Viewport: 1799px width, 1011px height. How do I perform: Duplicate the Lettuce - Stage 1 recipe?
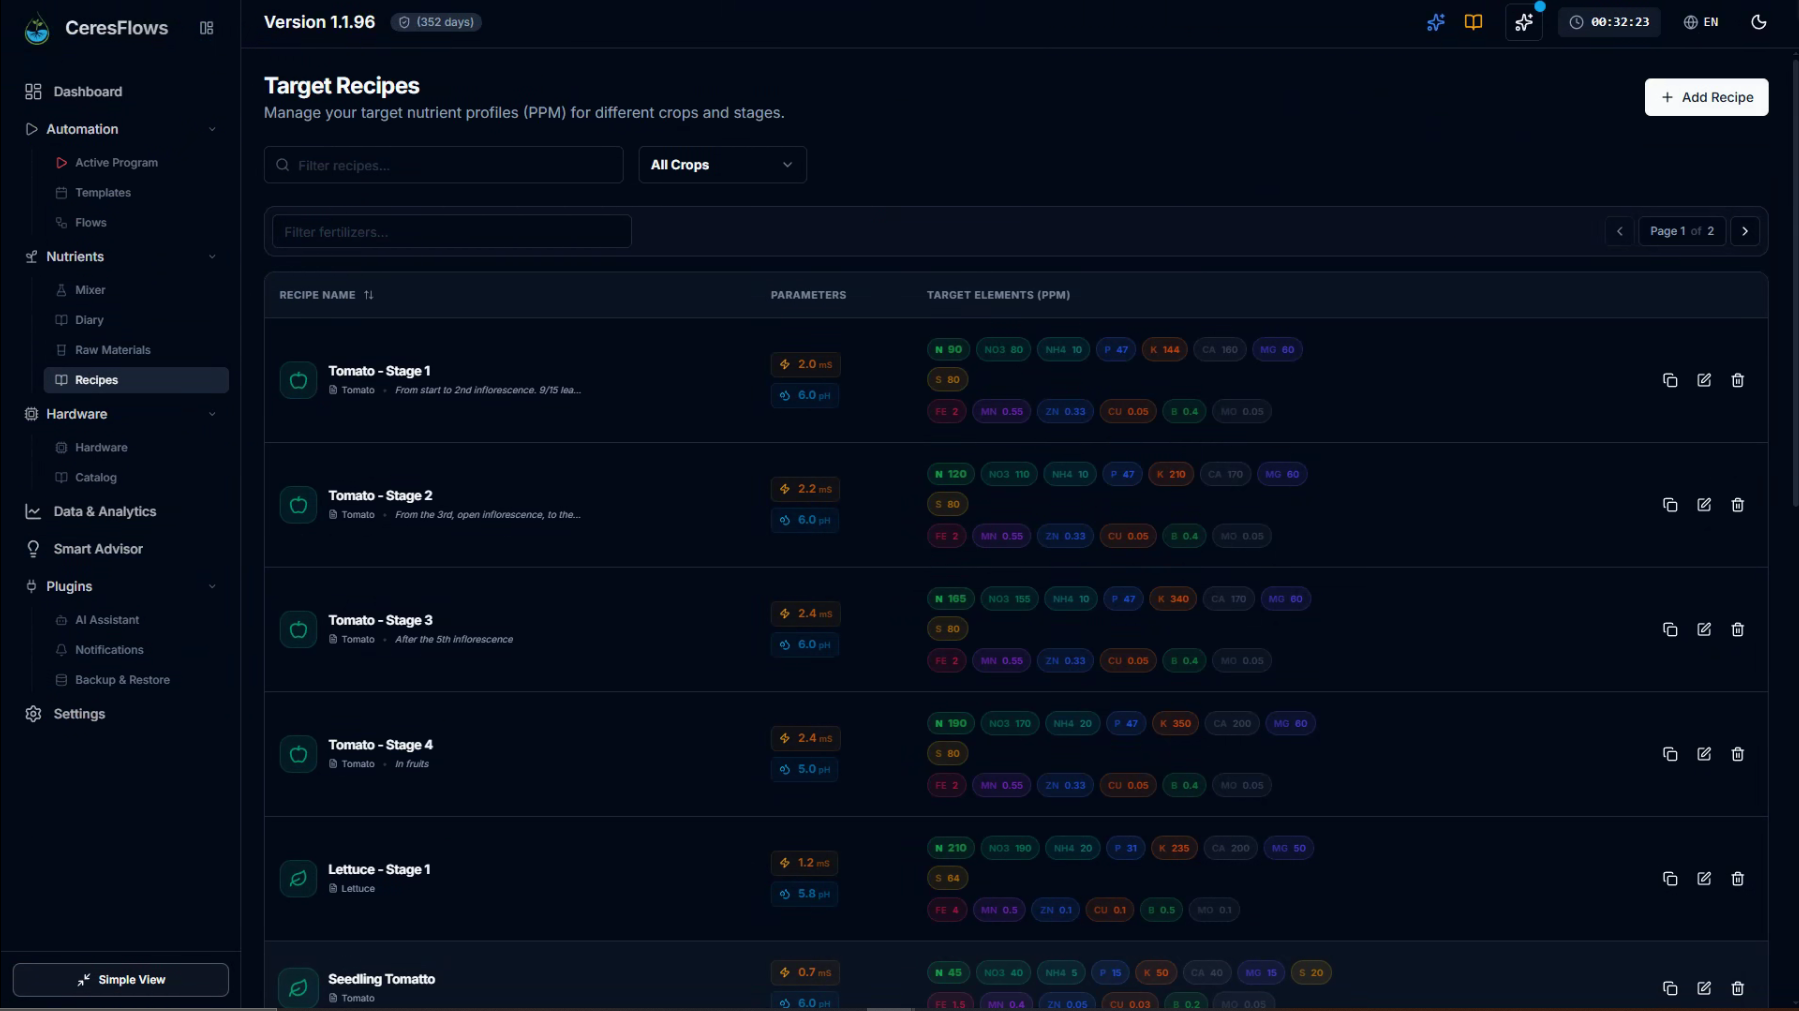[1670, 878]
